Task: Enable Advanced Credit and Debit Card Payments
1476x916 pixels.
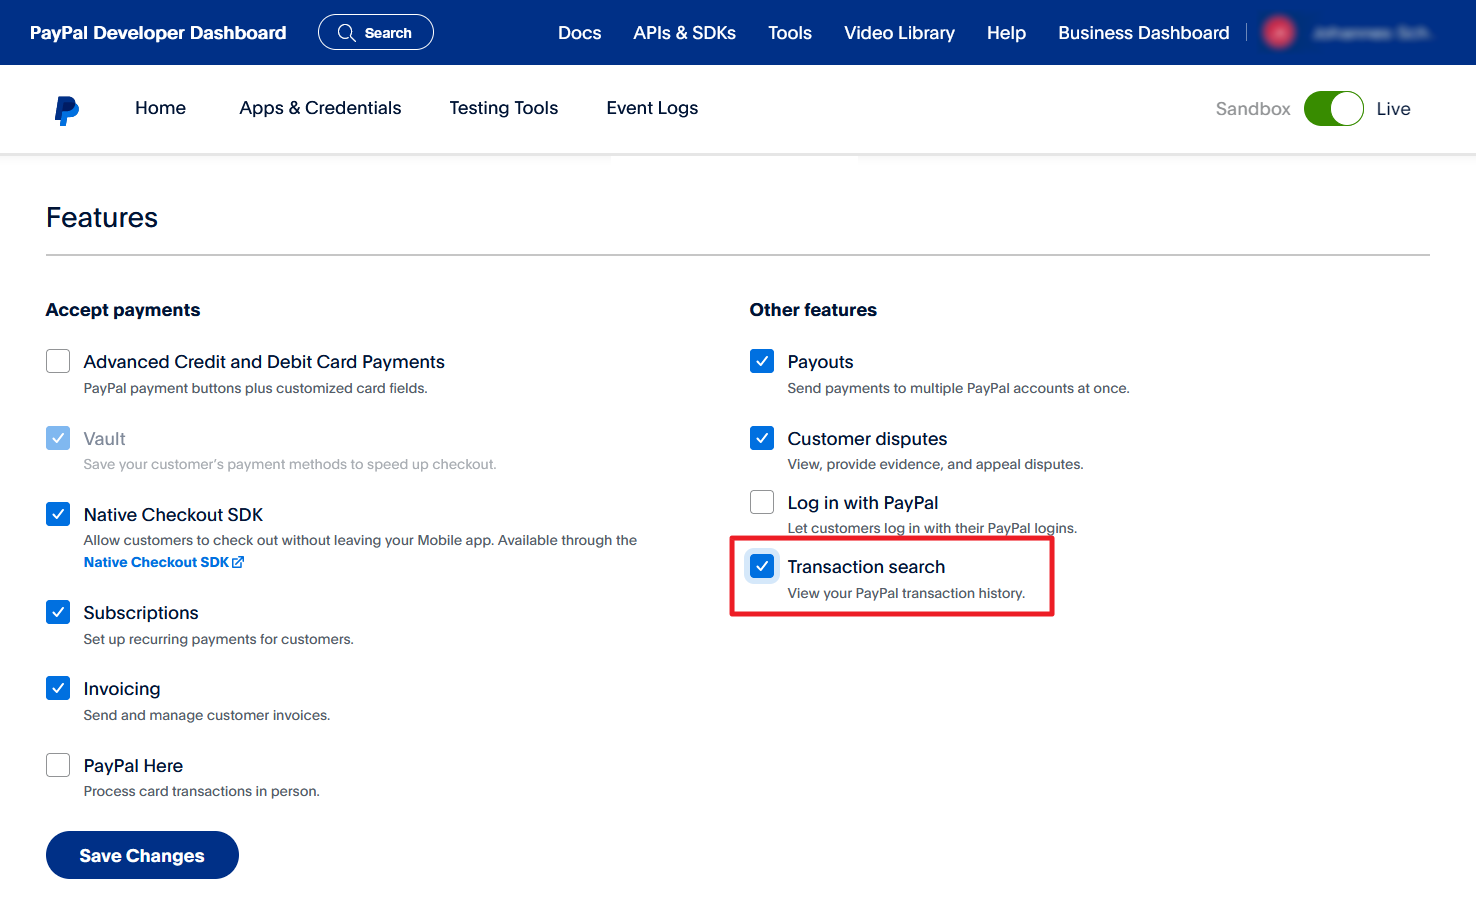Action: pyautogui.click(x=58, y=361)
